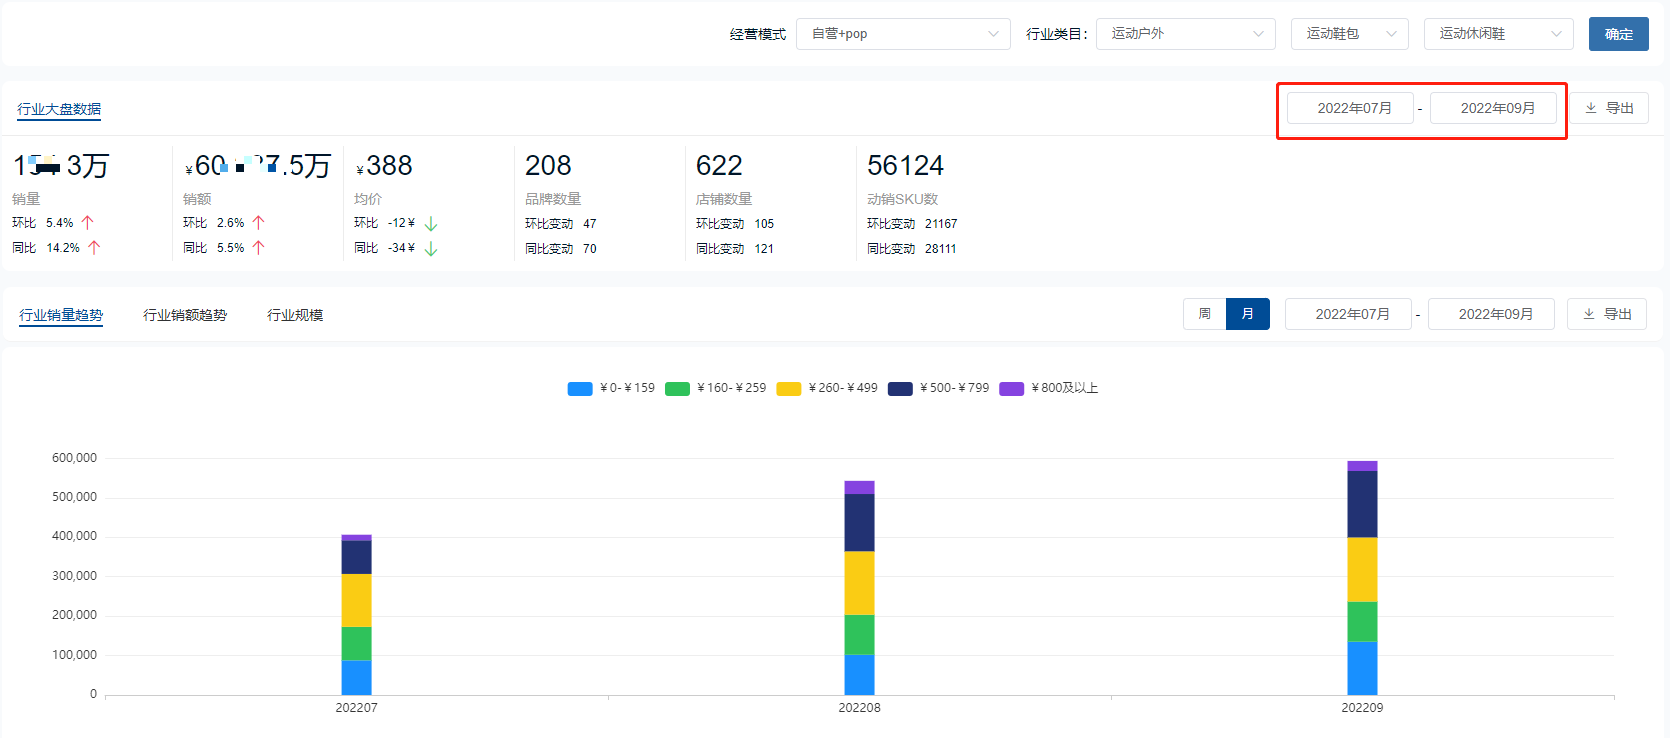1670x738 pixels.
Task: Expand the 运动户外 category dropdown
Action: point(1185,34)
